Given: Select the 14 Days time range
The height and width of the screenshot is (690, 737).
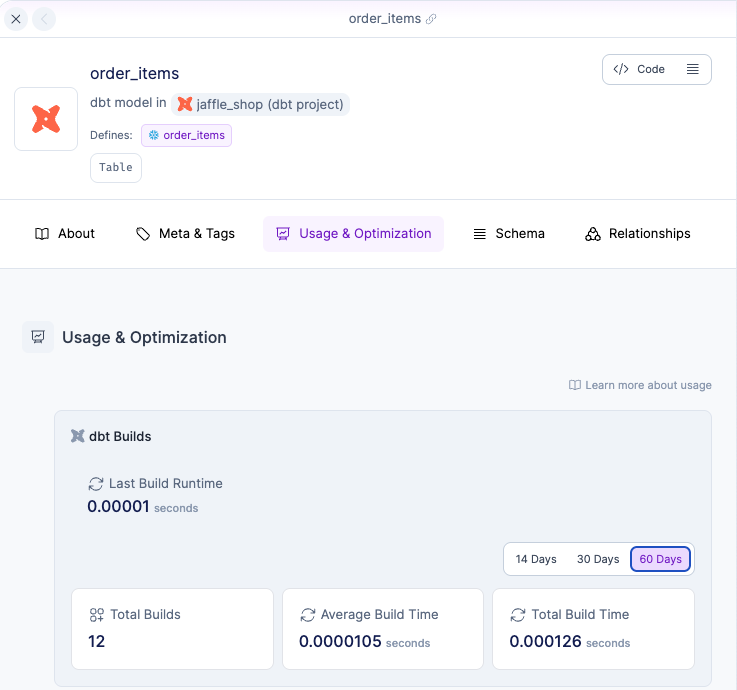Looking at the screenshot, I should tap(536, 559).
